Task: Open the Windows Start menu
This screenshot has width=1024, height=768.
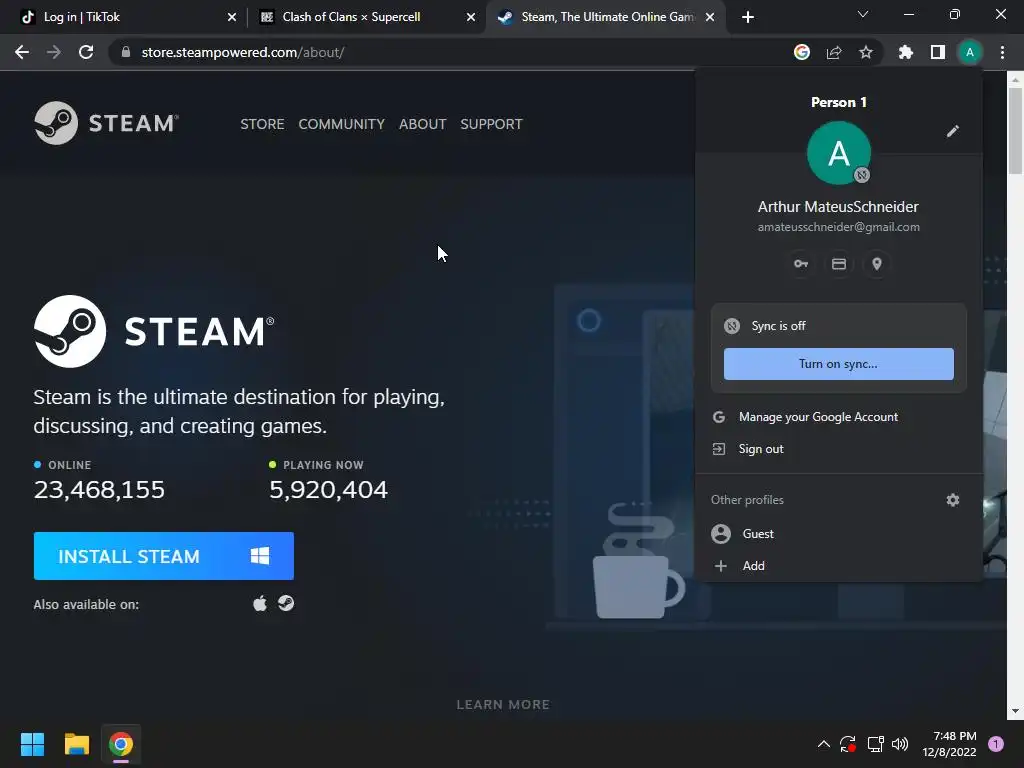Action: point(32,744)
